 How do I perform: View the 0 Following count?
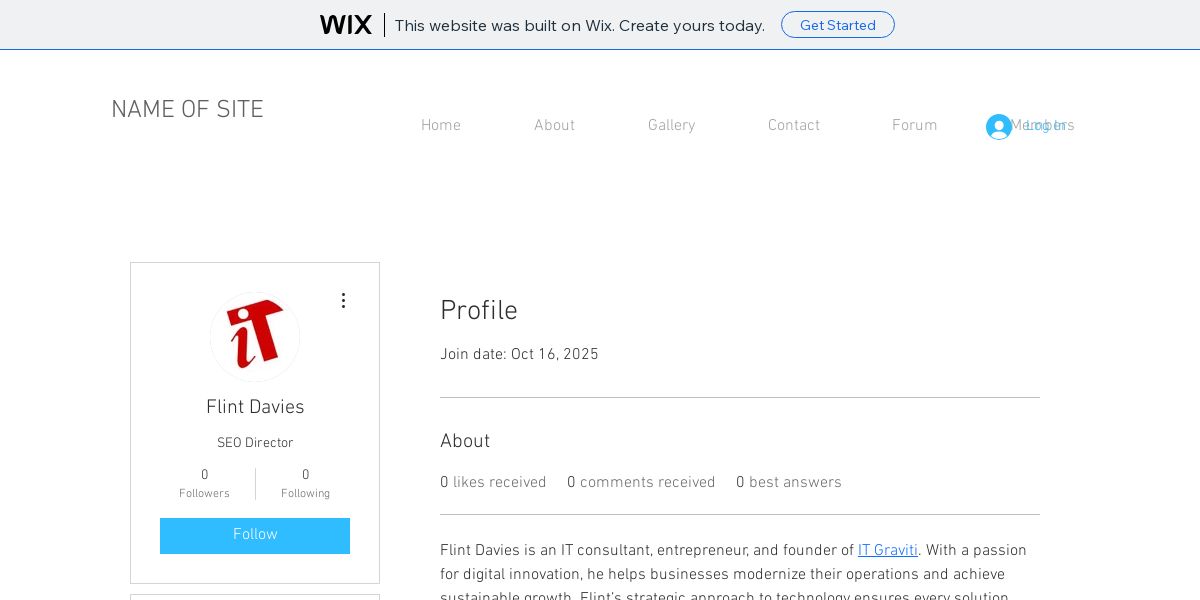(x=305, y=484)
